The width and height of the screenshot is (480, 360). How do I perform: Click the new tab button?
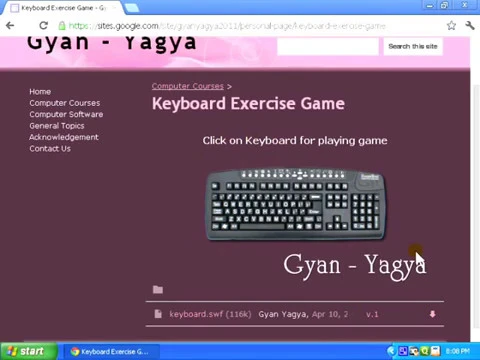132,8
